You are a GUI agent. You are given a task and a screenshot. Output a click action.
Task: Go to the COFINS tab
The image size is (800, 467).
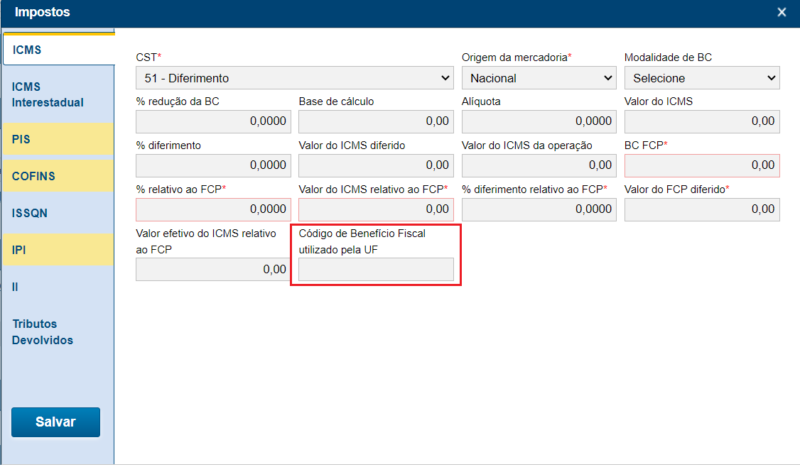click(57, 176)
